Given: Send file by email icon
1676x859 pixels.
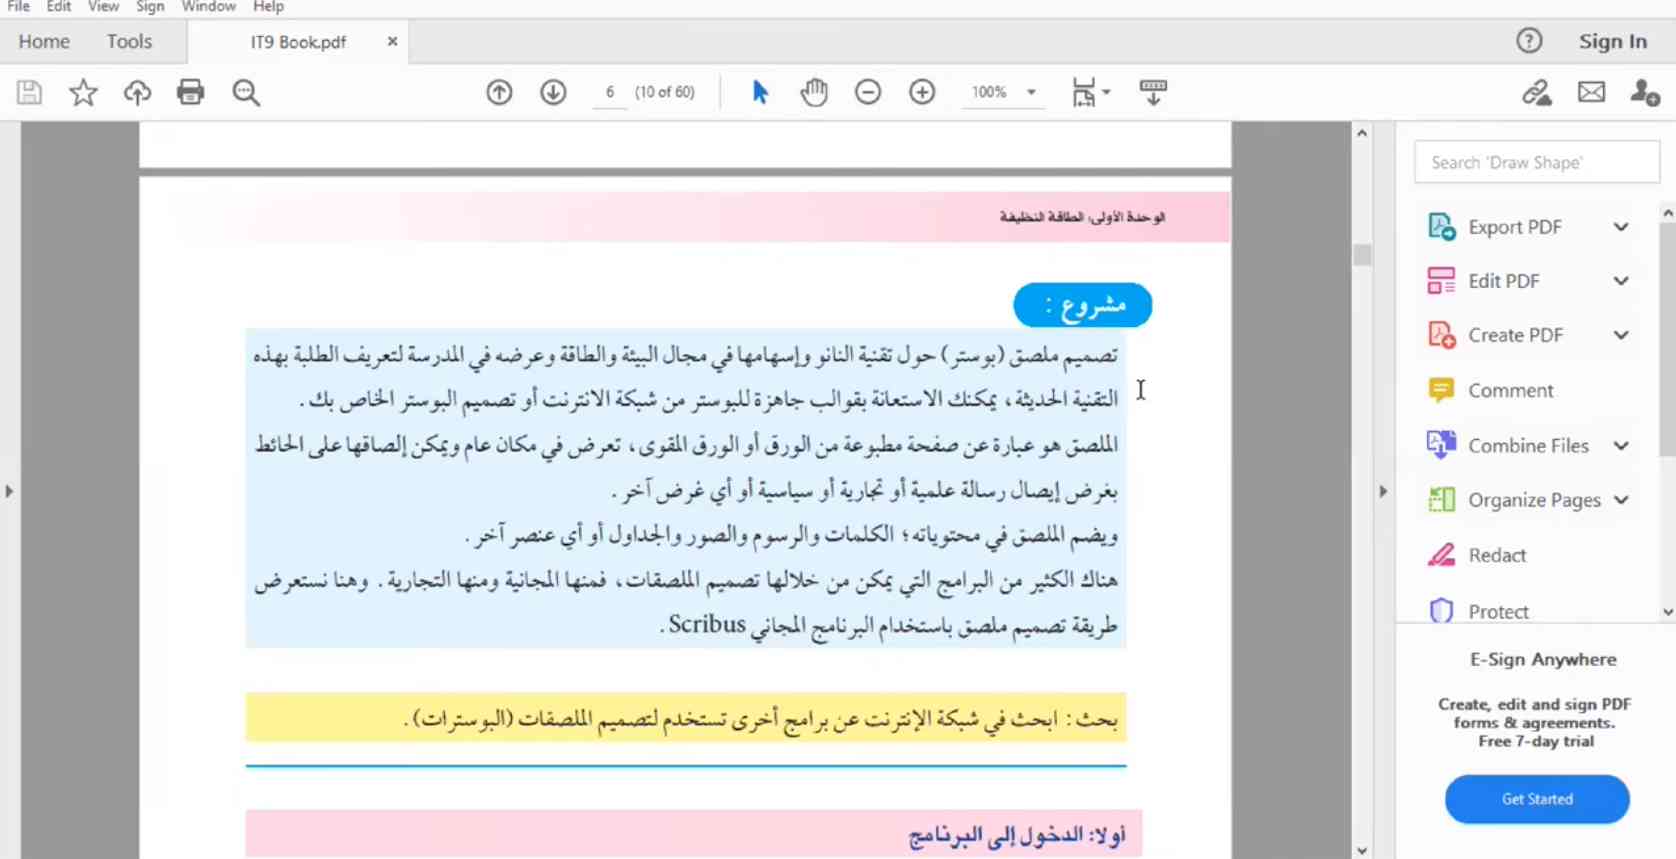Looking at the screenshot, I should click(1591, 93).
